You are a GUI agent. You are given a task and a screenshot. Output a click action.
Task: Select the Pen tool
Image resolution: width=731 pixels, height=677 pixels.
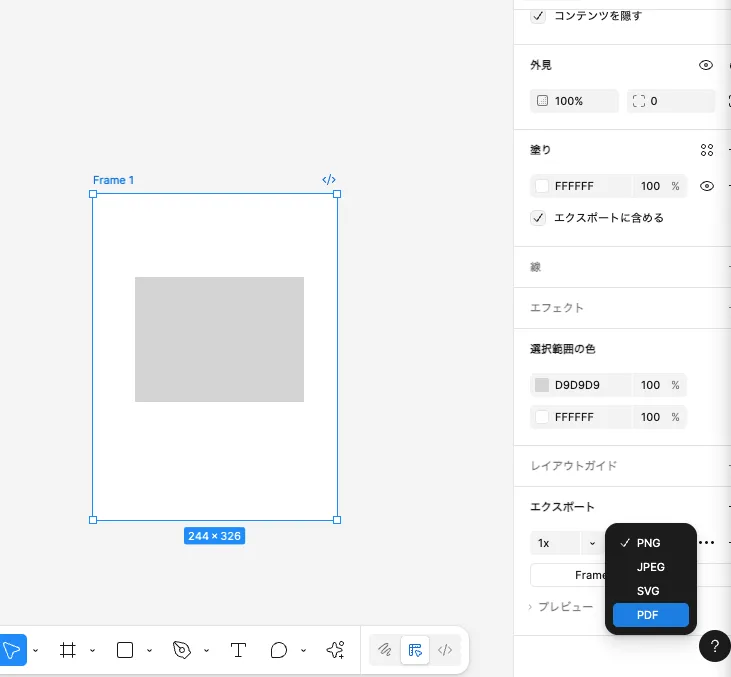(x=181, y=650)
